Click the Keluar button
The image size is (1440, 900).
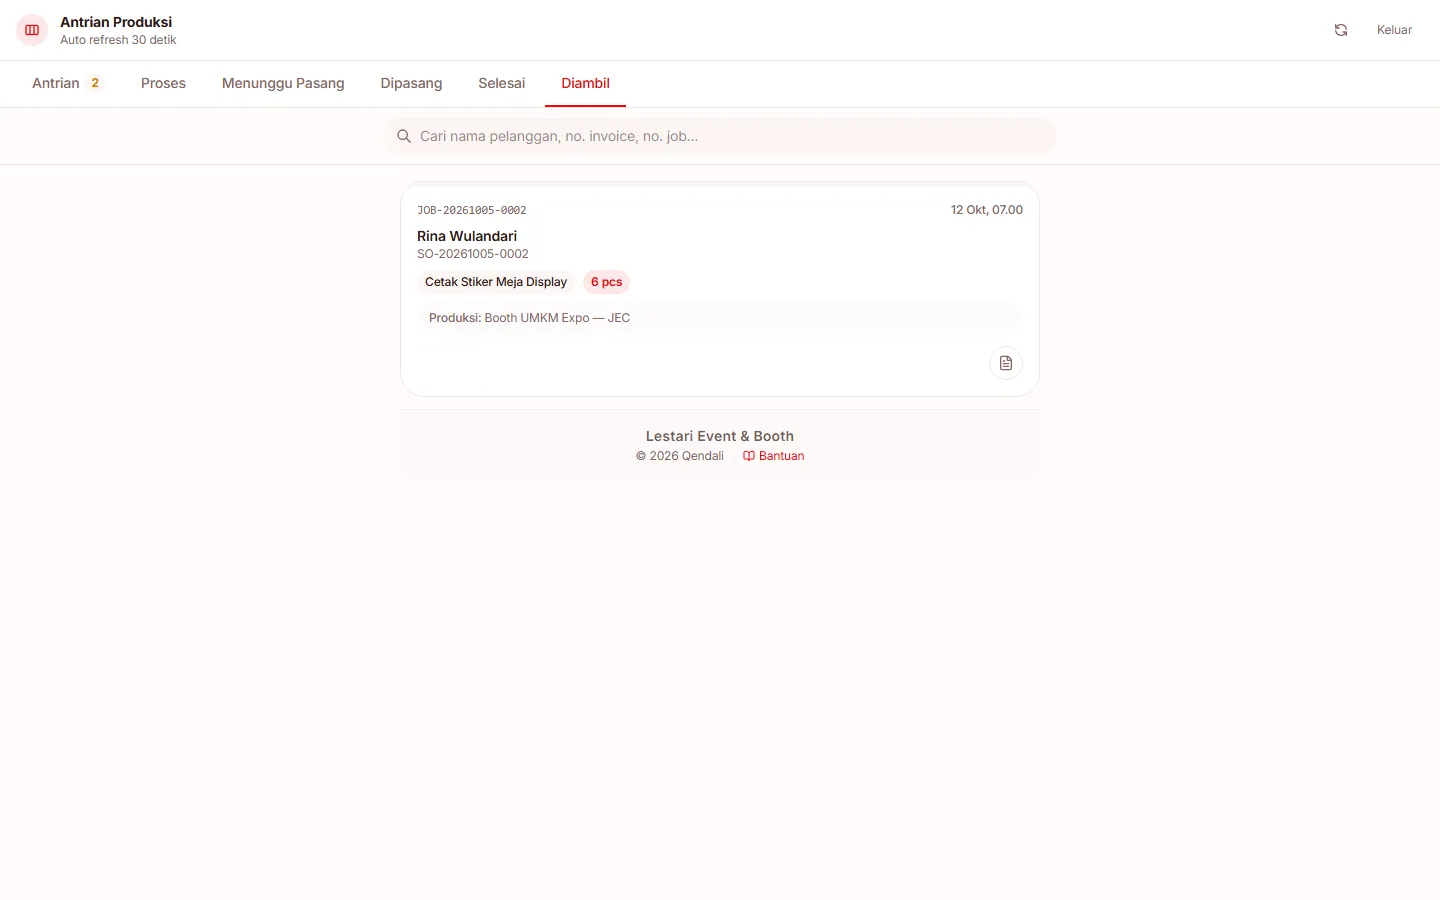point(1394,30)
